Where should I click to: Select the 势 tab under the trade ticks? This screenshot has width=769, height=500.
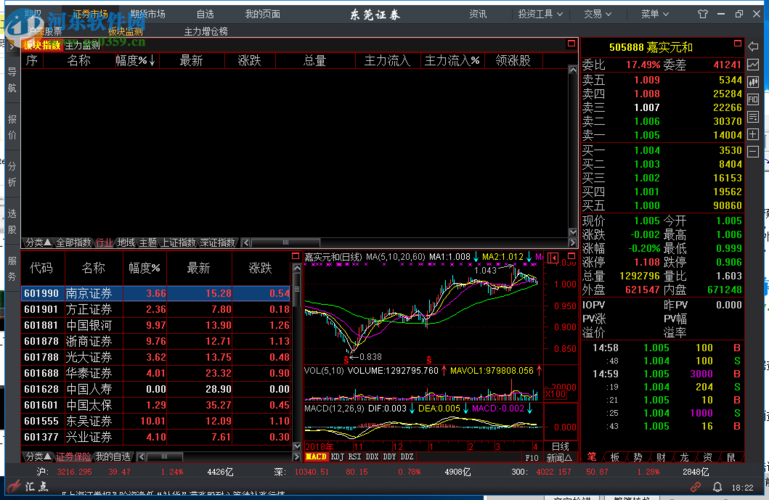coord(638,457)
